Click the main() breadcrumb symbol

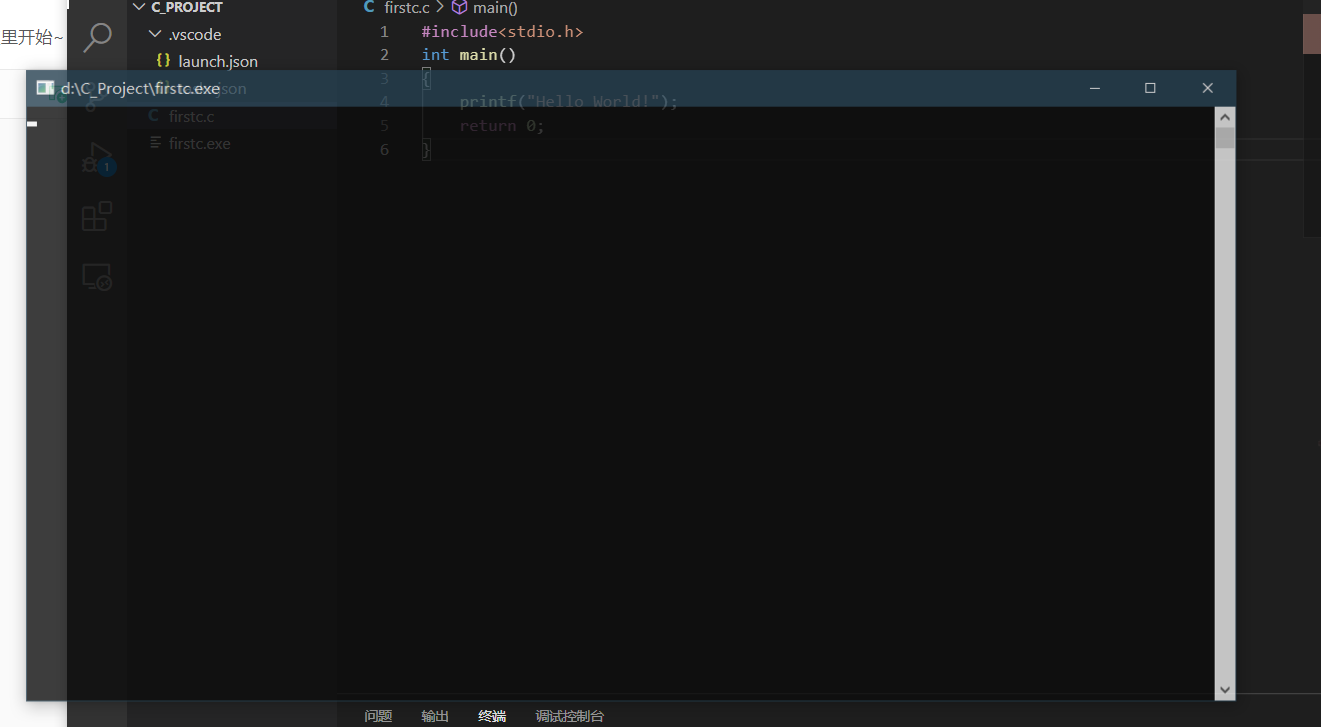[x=495, y=8]
